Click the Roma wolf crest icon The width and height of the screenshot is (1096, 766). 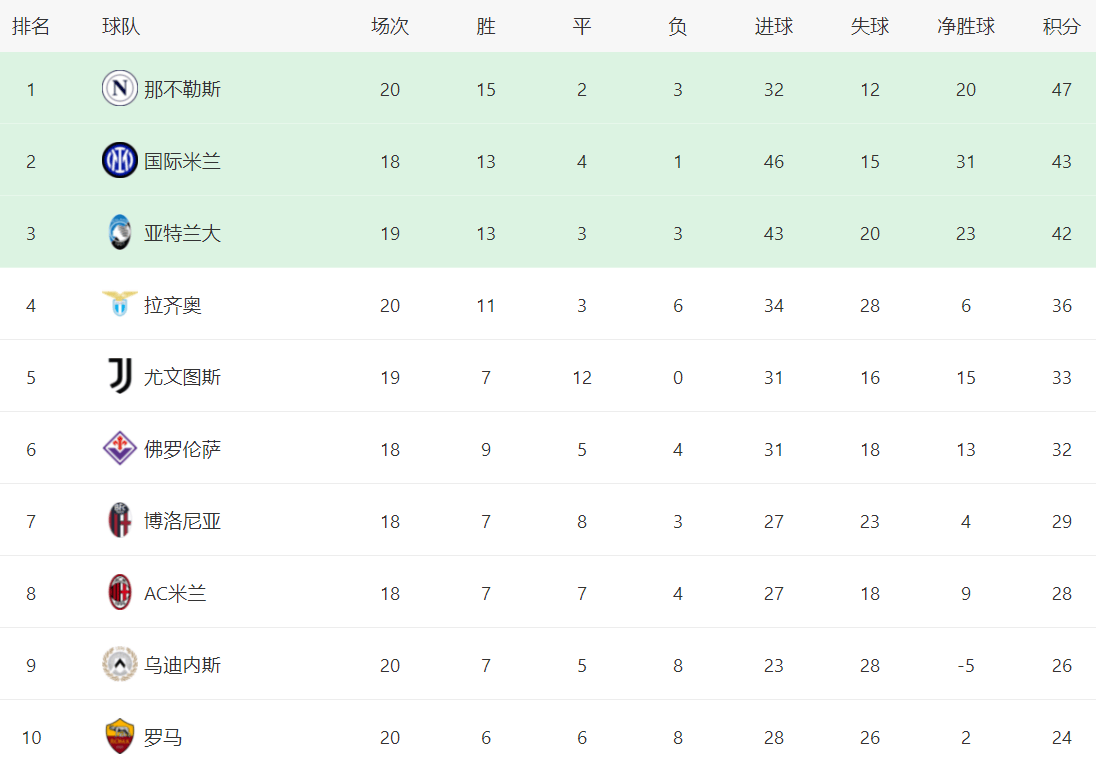pyautogui.click(x=120, y=737)
